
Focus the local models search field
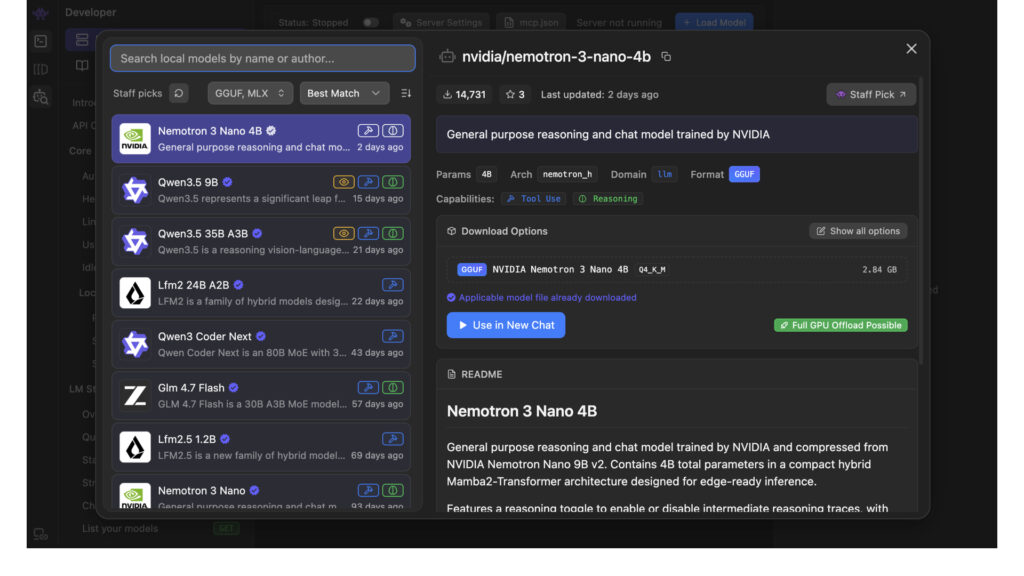coord(262,58)
